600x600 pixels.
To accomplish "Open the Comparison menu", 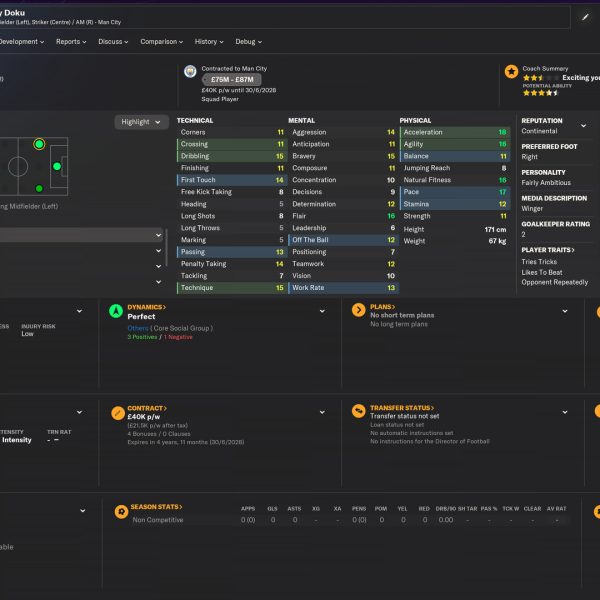I will click(x=161, y=42).
